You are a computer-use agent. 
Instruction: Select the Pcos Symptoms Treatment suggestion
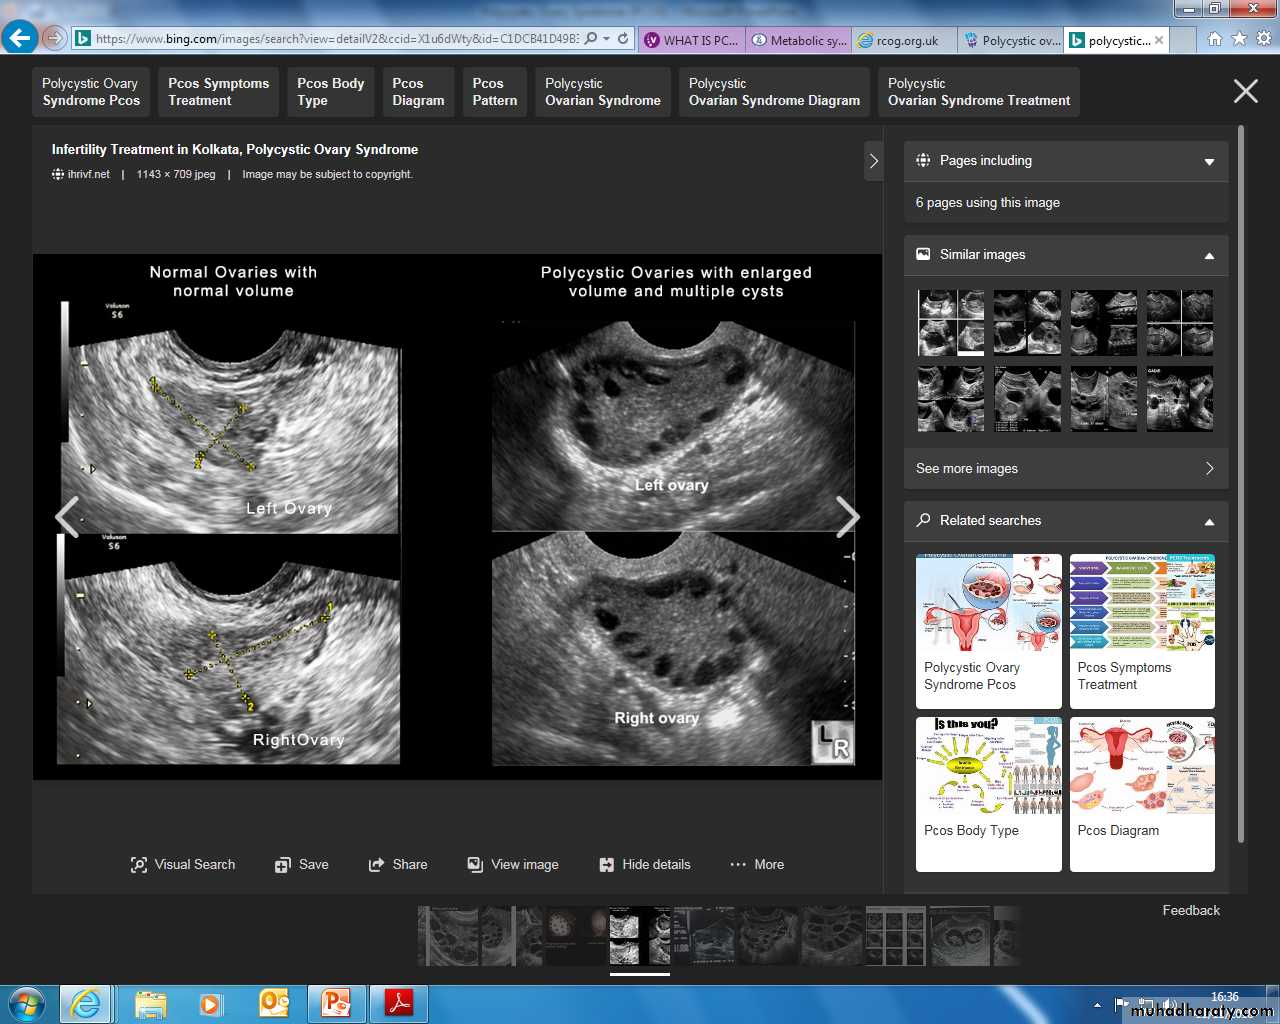[218, 92]
